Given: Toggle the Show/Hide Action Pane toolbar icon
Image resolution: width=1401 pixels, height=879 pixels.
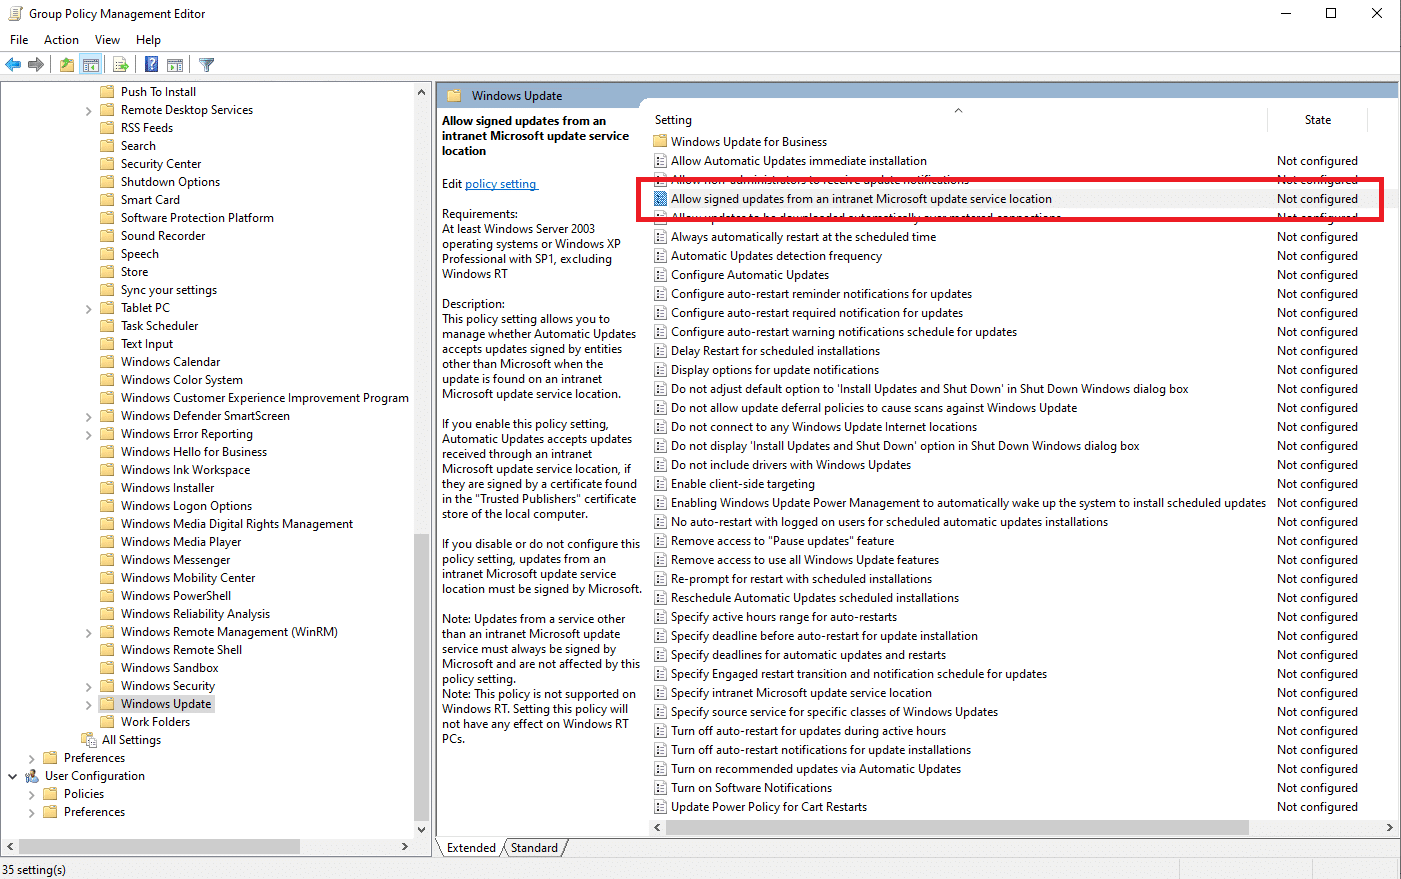Looking at the screenshot, I should 175,65.
